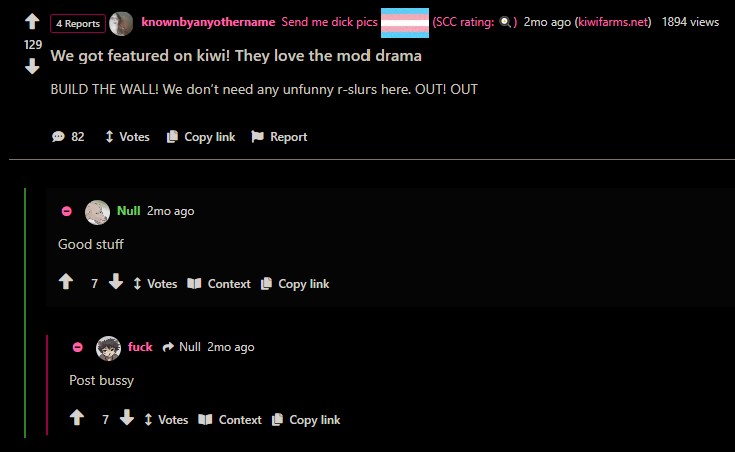735x452 pixels.
Task: Collapse the reply thread by user fuck
Action: point(78,347)
